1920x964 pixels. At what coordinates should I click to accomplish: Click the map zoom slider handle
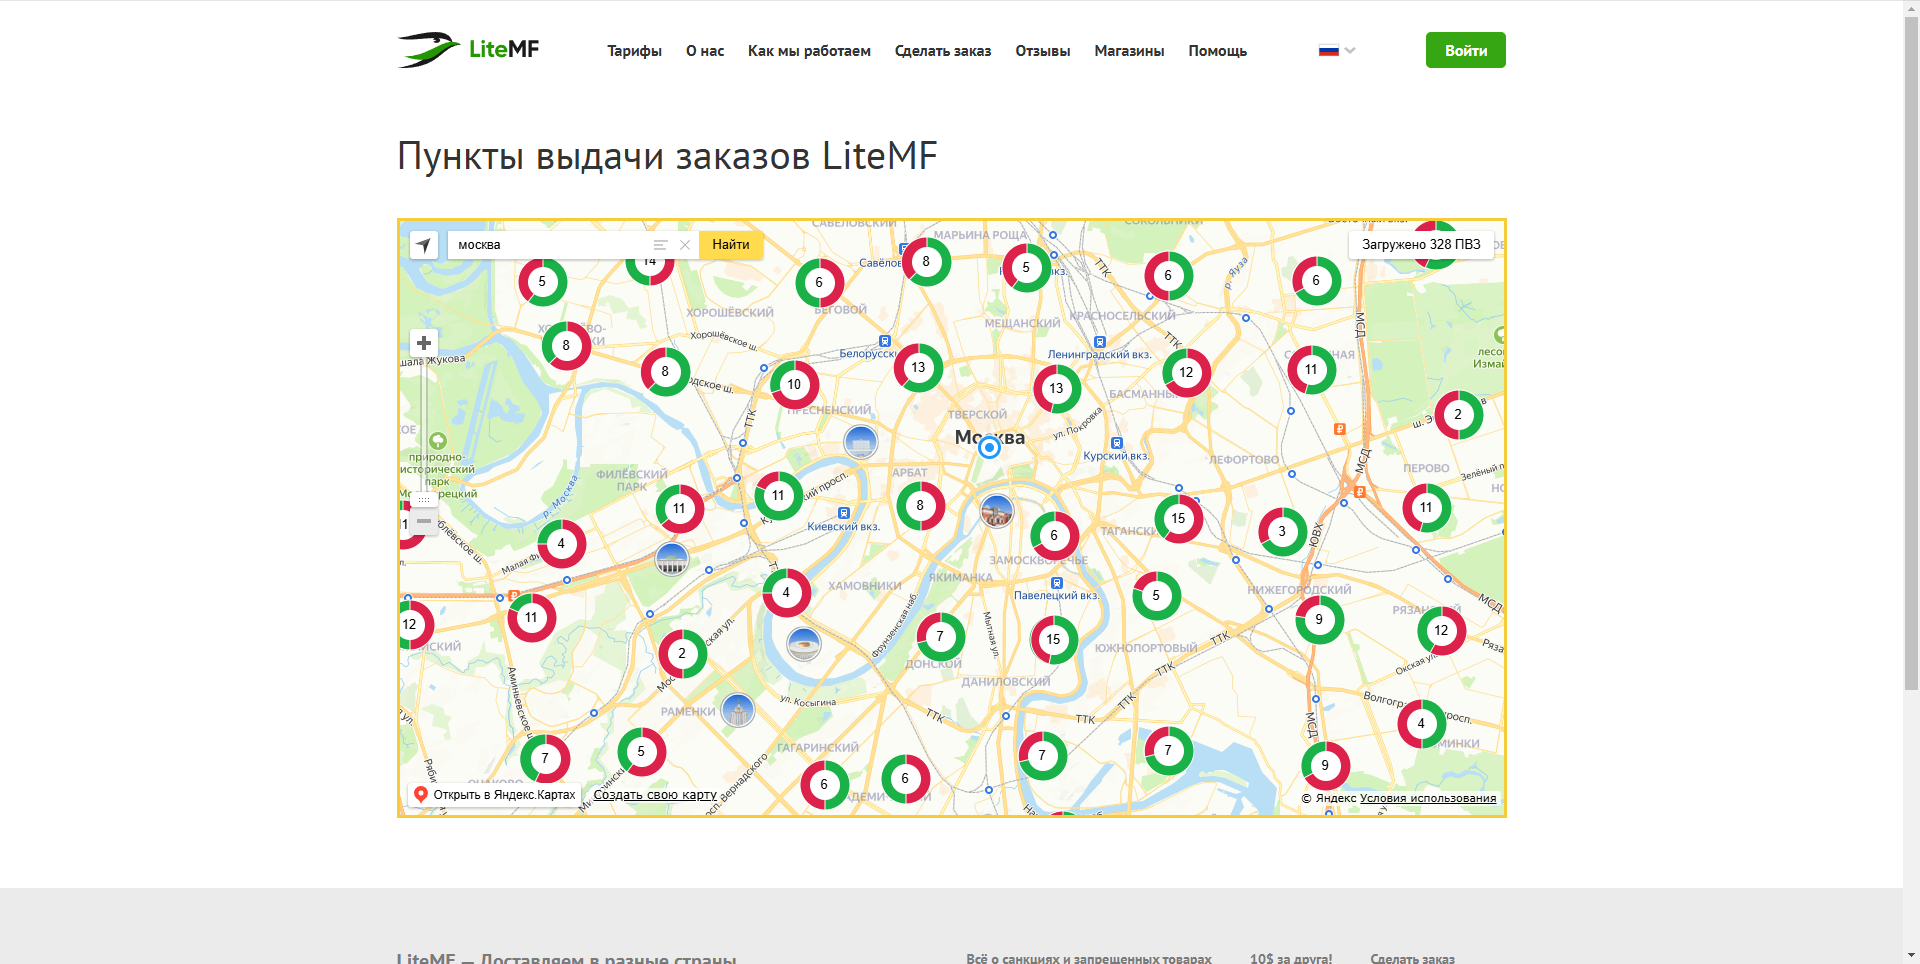424,498
